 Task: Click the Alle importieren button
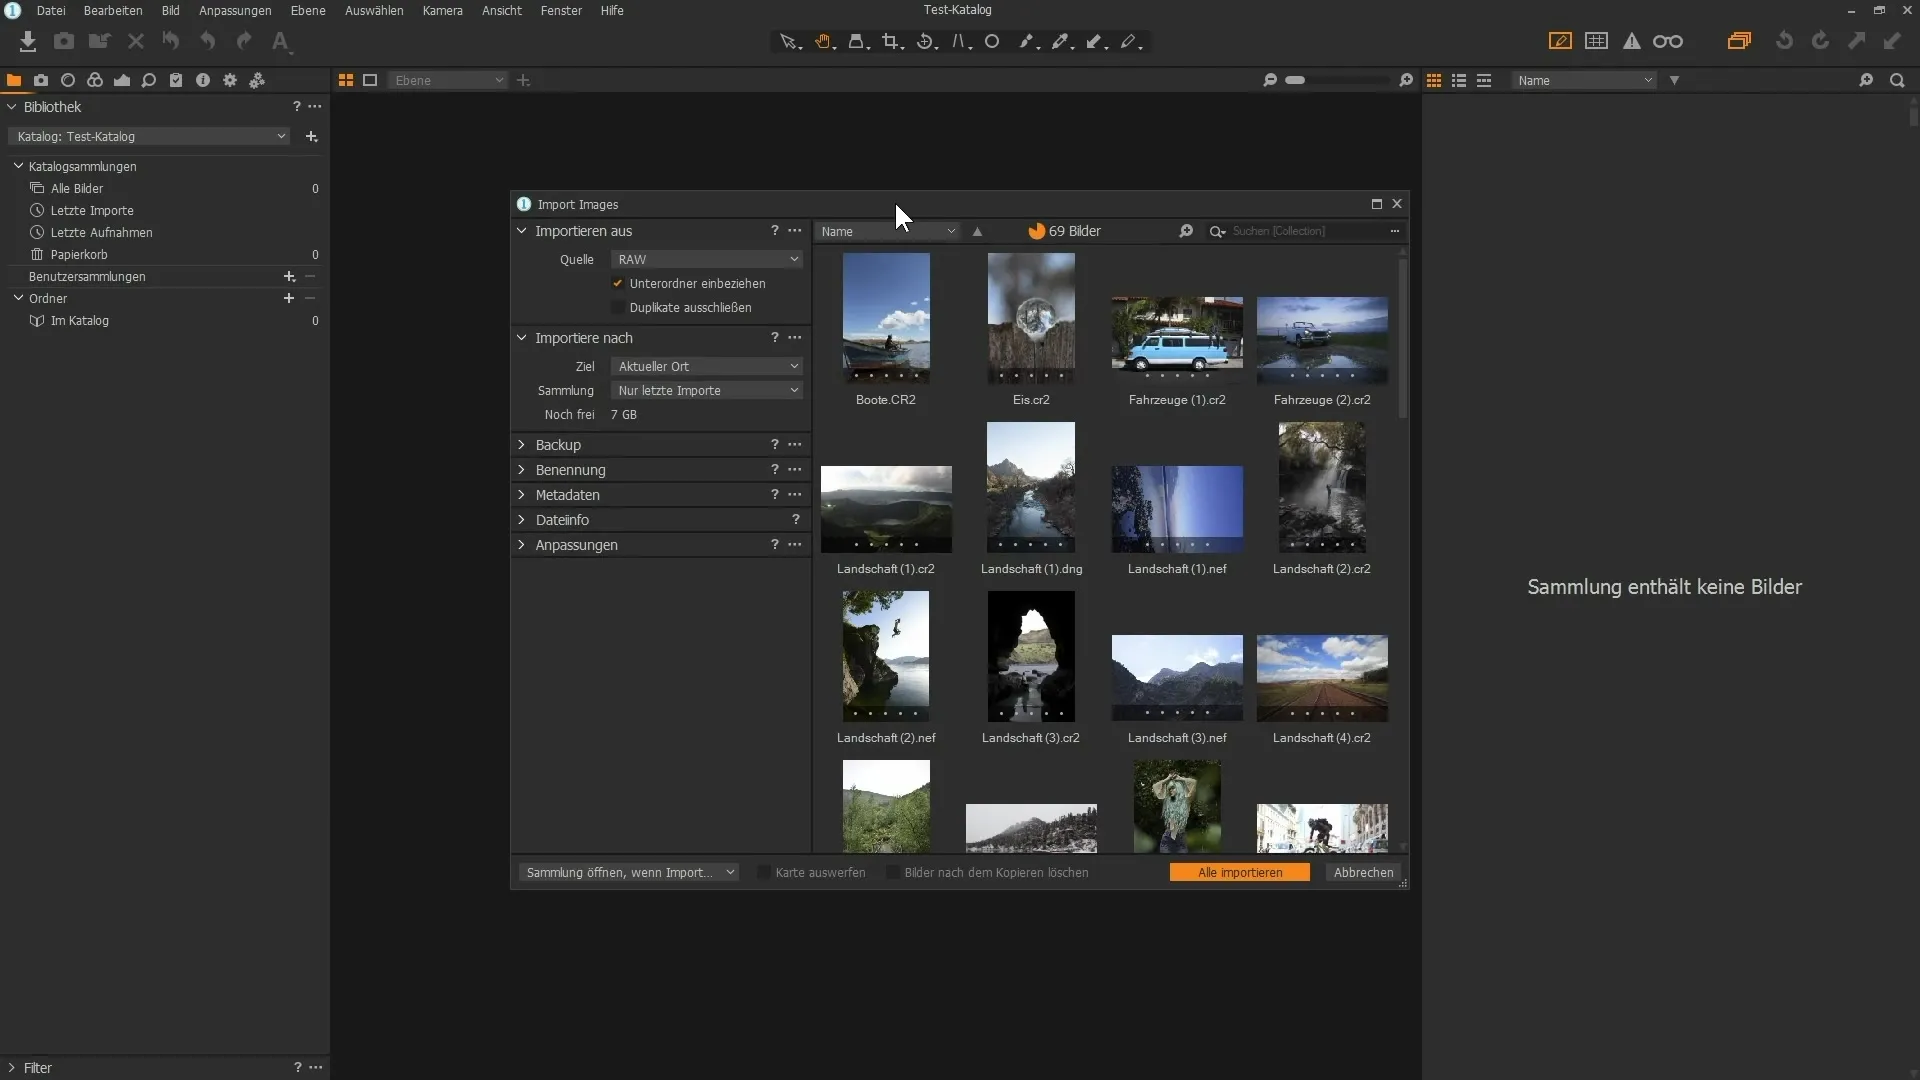pyautogui.click(x=1240, y=872)
